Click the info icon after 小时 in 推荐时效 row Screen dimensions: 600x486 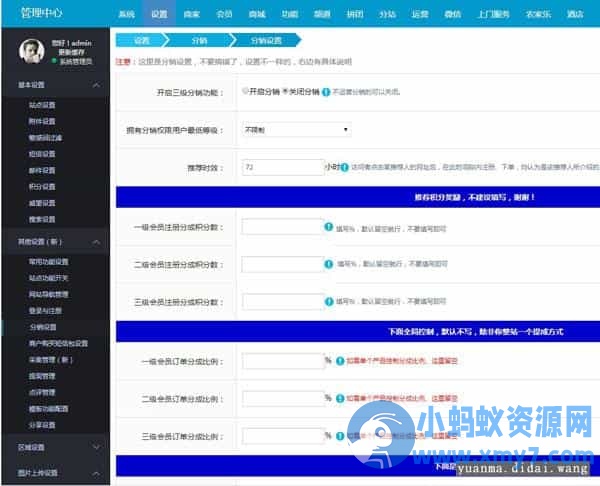click(344, 167)
